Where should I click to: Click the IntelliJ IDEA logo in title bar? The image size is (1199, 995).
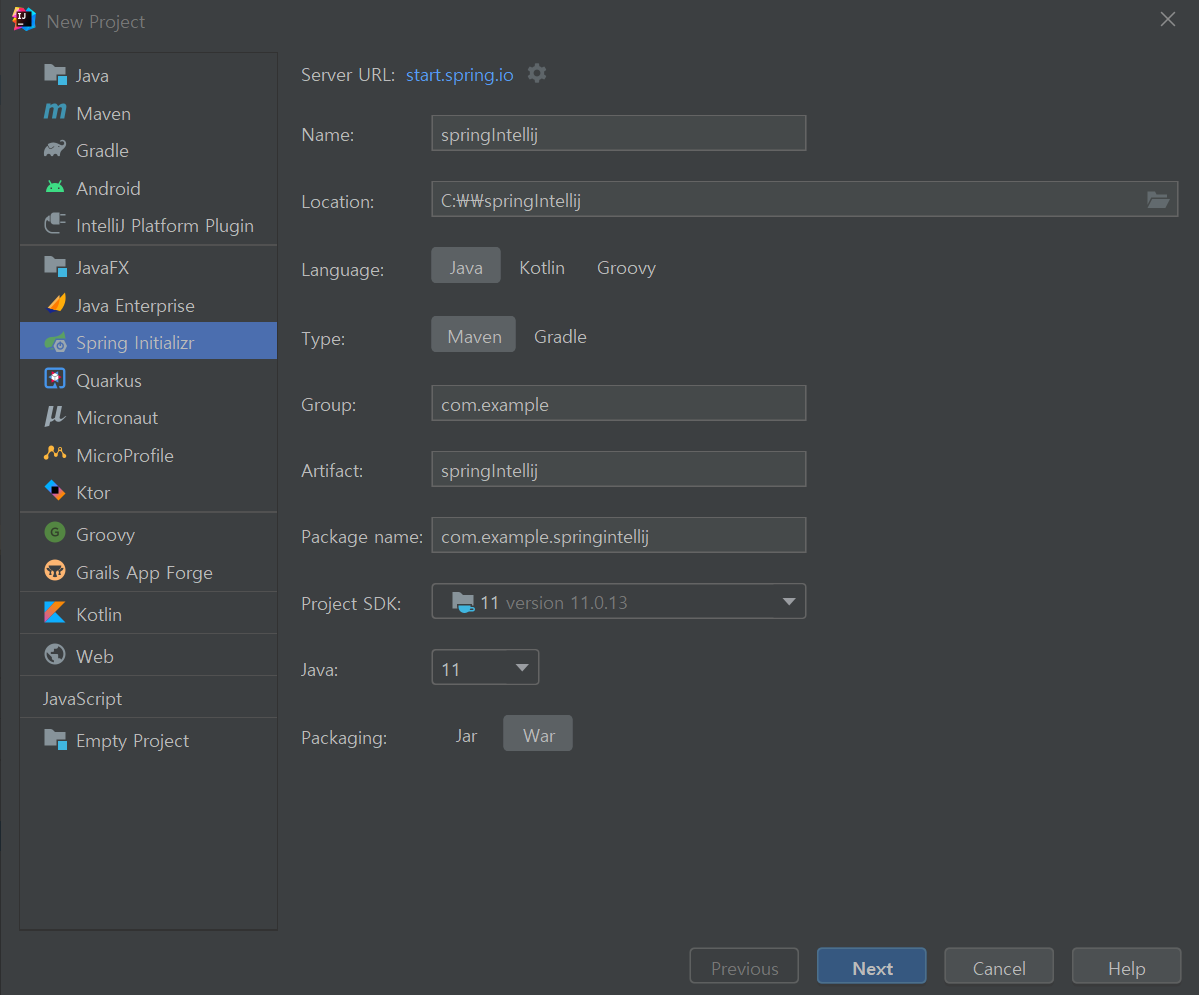pos(24,20)
